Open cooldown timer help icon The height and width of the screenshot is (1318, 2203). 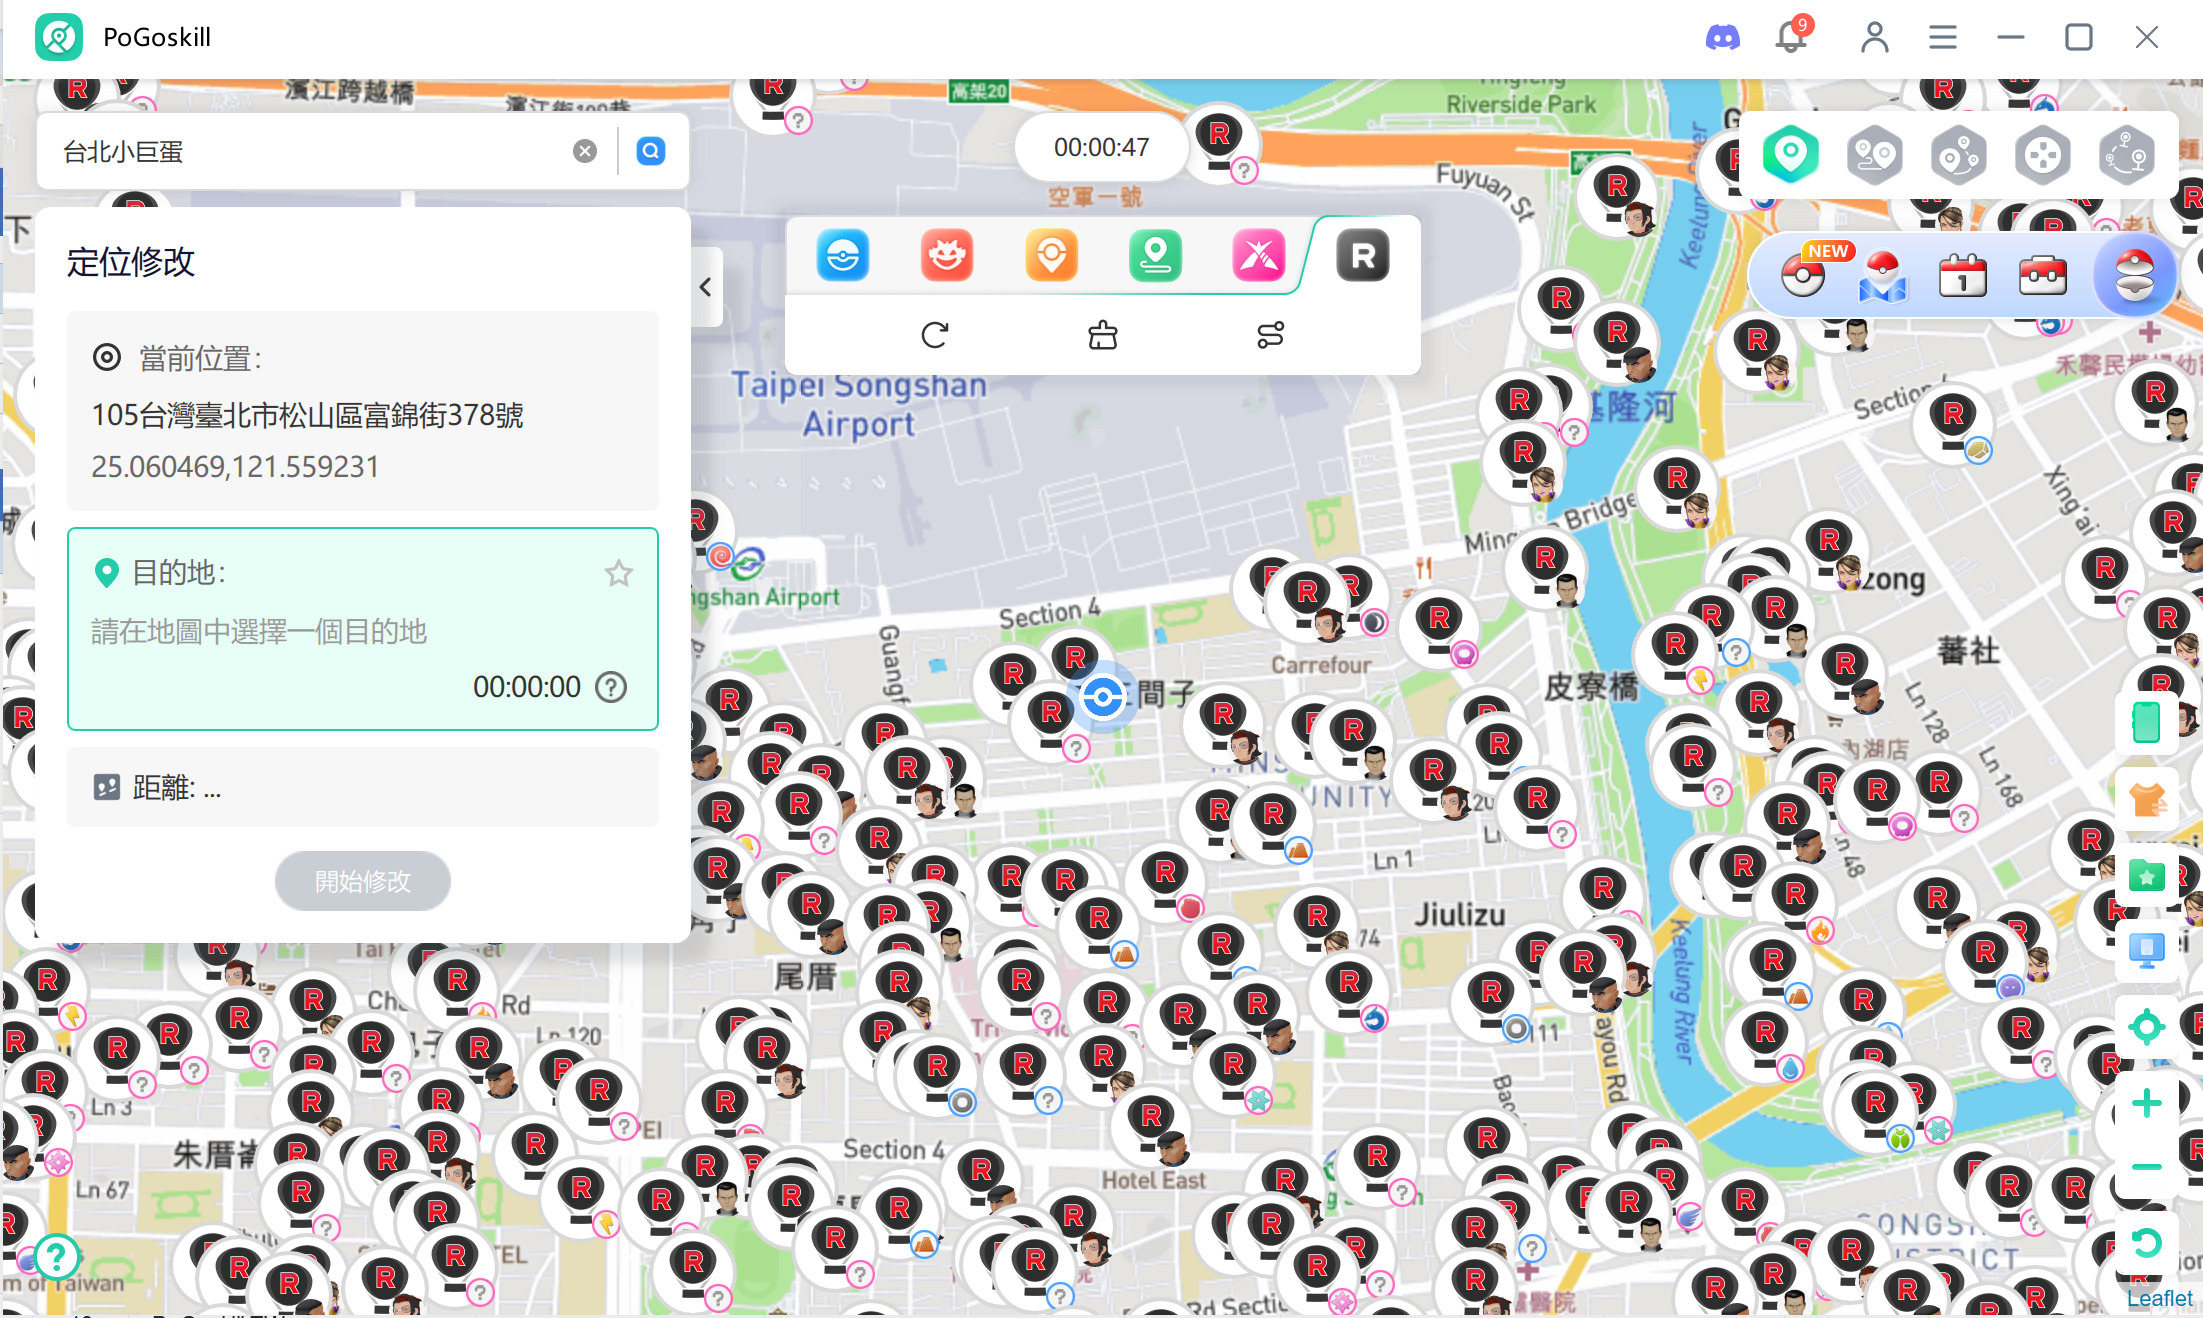611,687
